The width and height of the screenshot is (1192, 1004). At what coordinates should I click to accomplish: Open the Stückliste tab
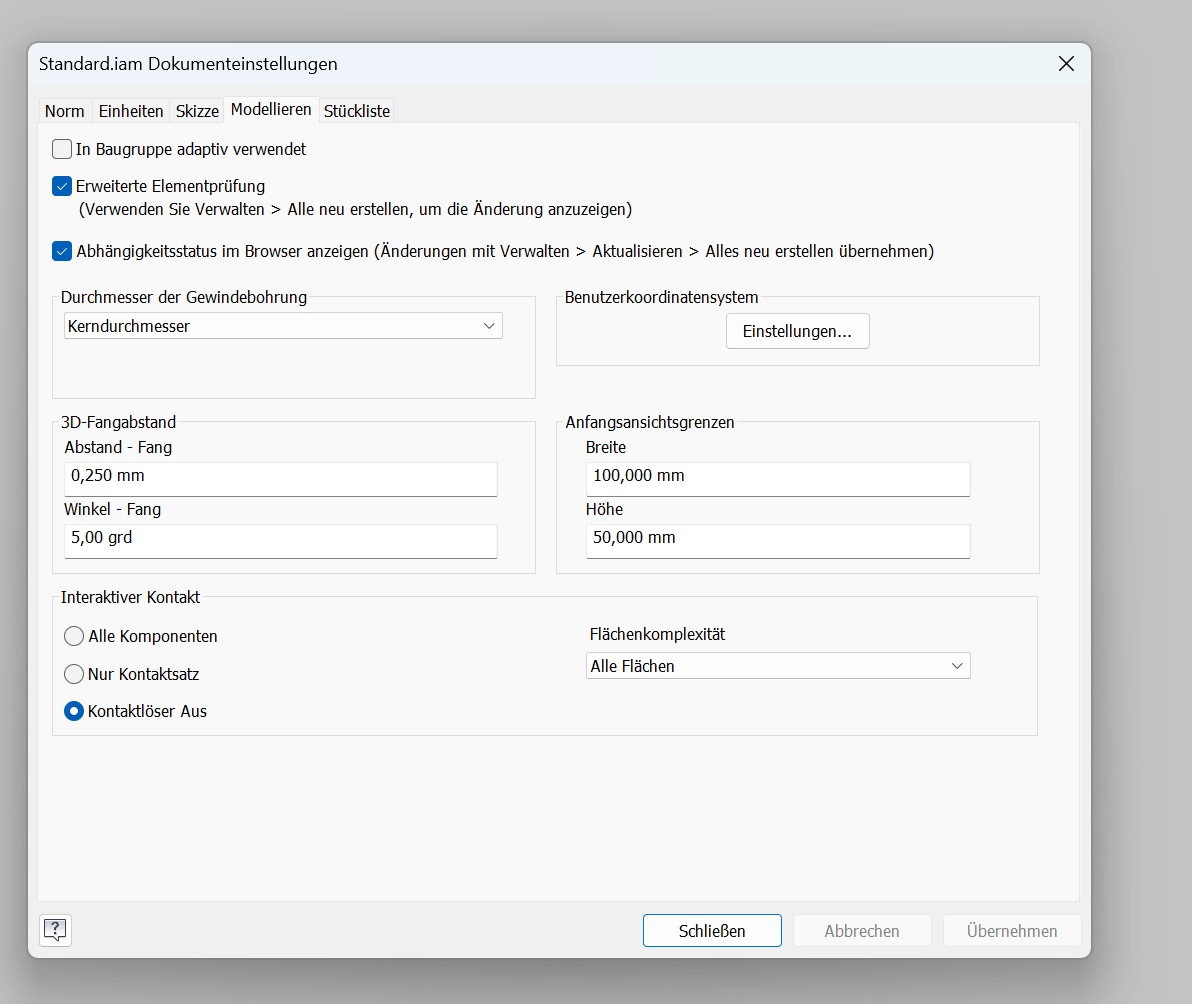point(357,111)
